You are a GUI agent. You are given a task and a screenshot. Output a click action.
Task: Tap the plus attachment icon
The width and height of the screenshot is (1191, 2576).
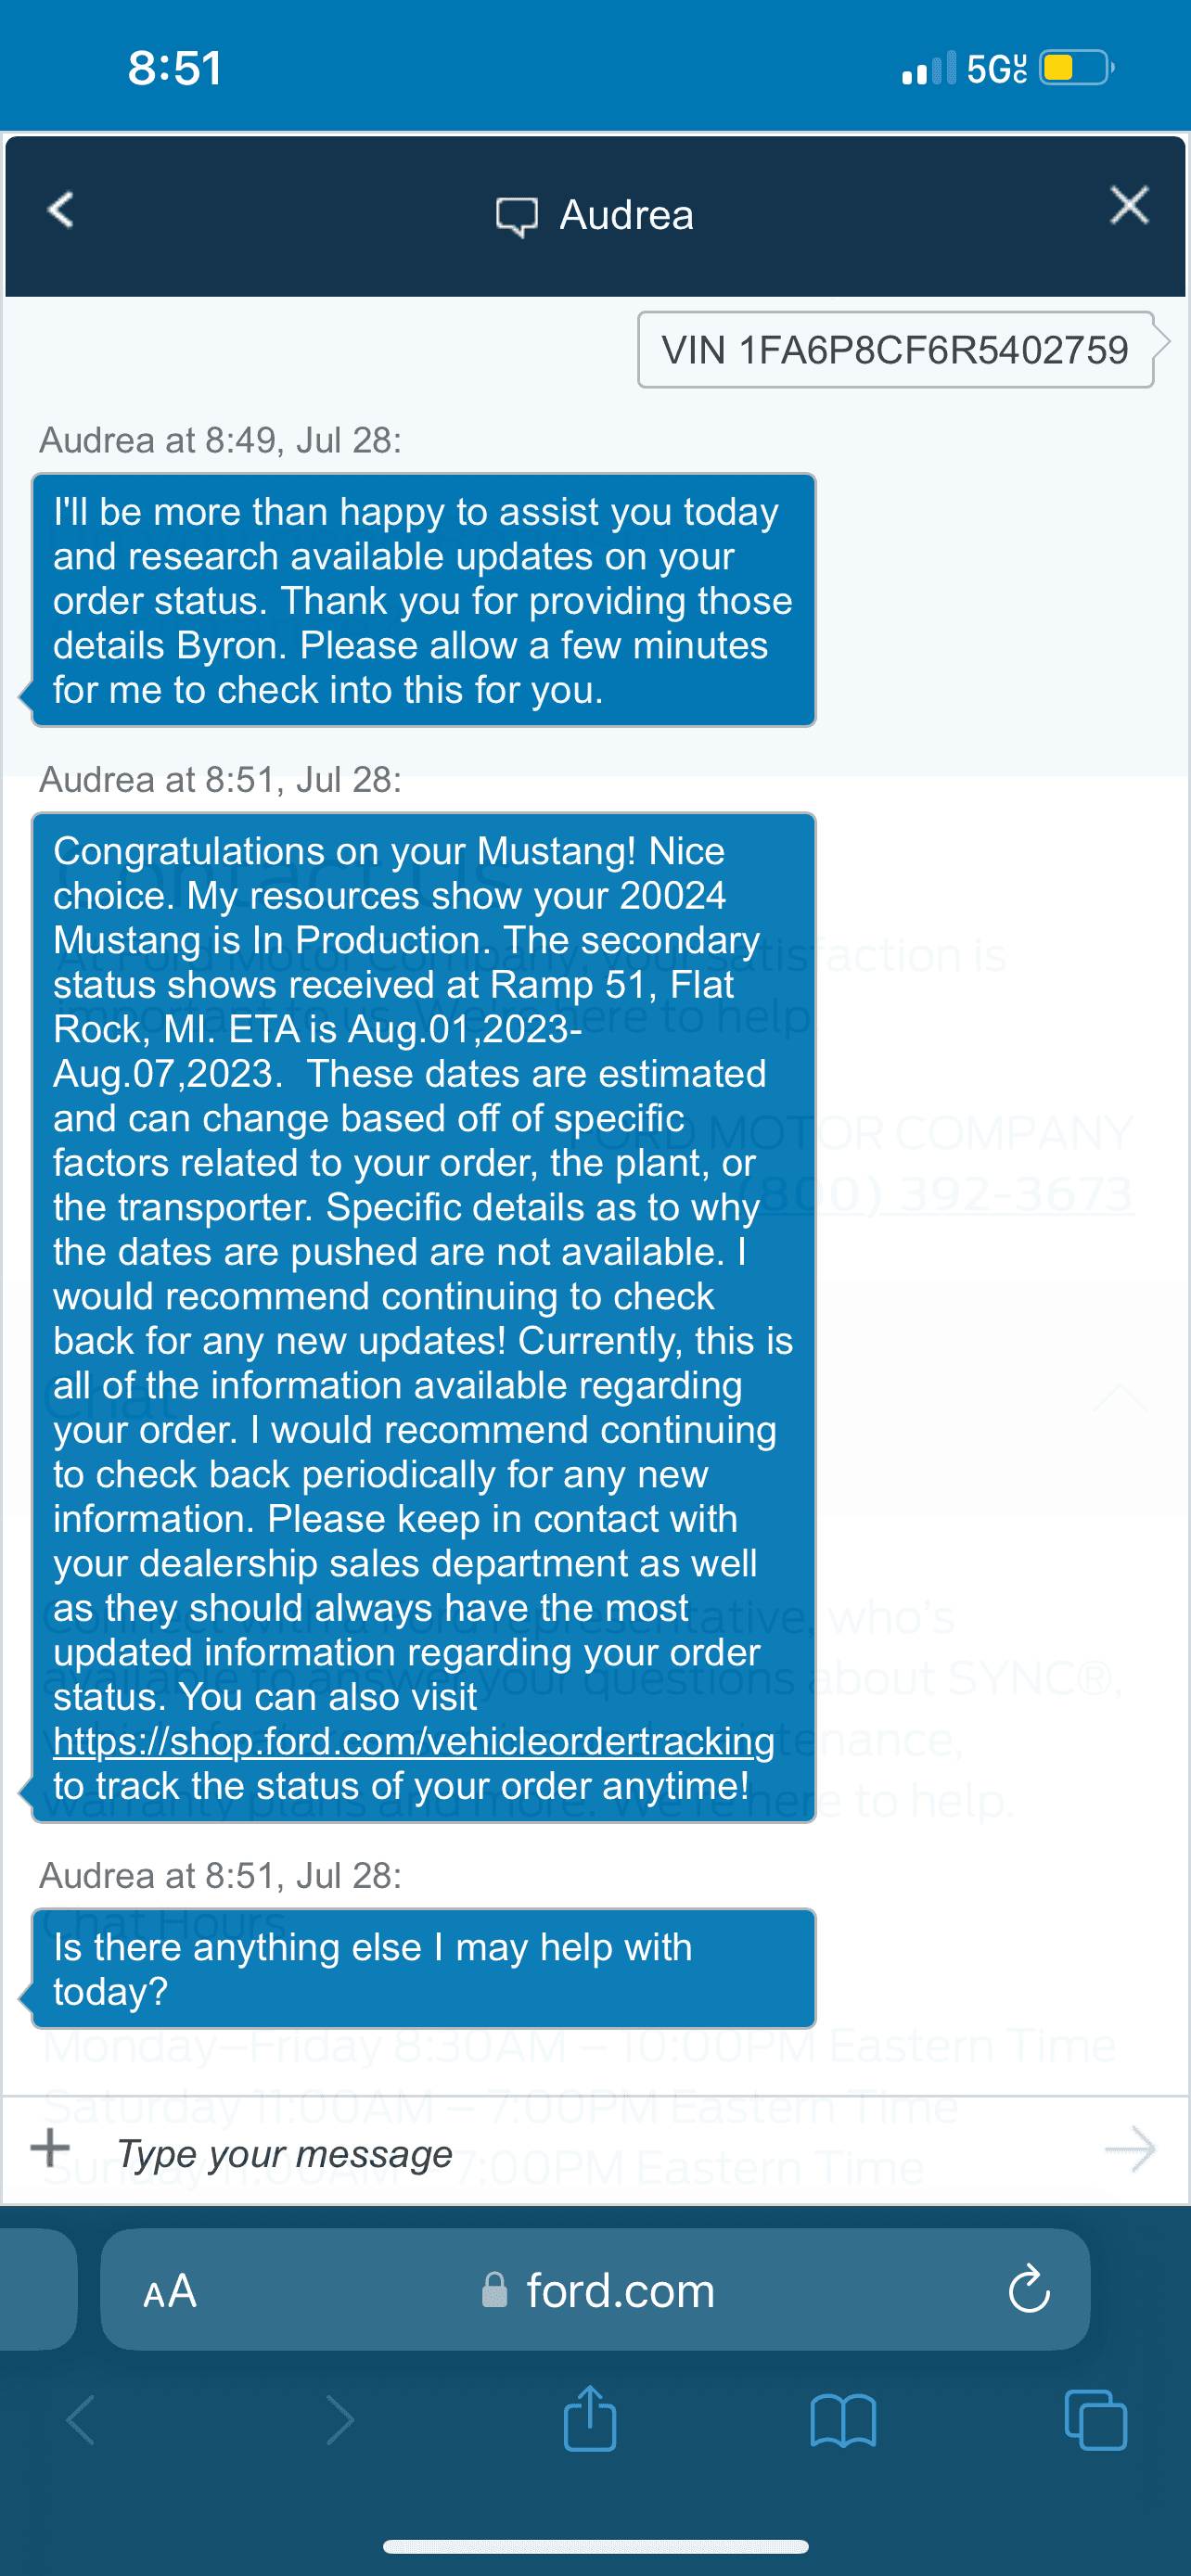point(50,2146)
